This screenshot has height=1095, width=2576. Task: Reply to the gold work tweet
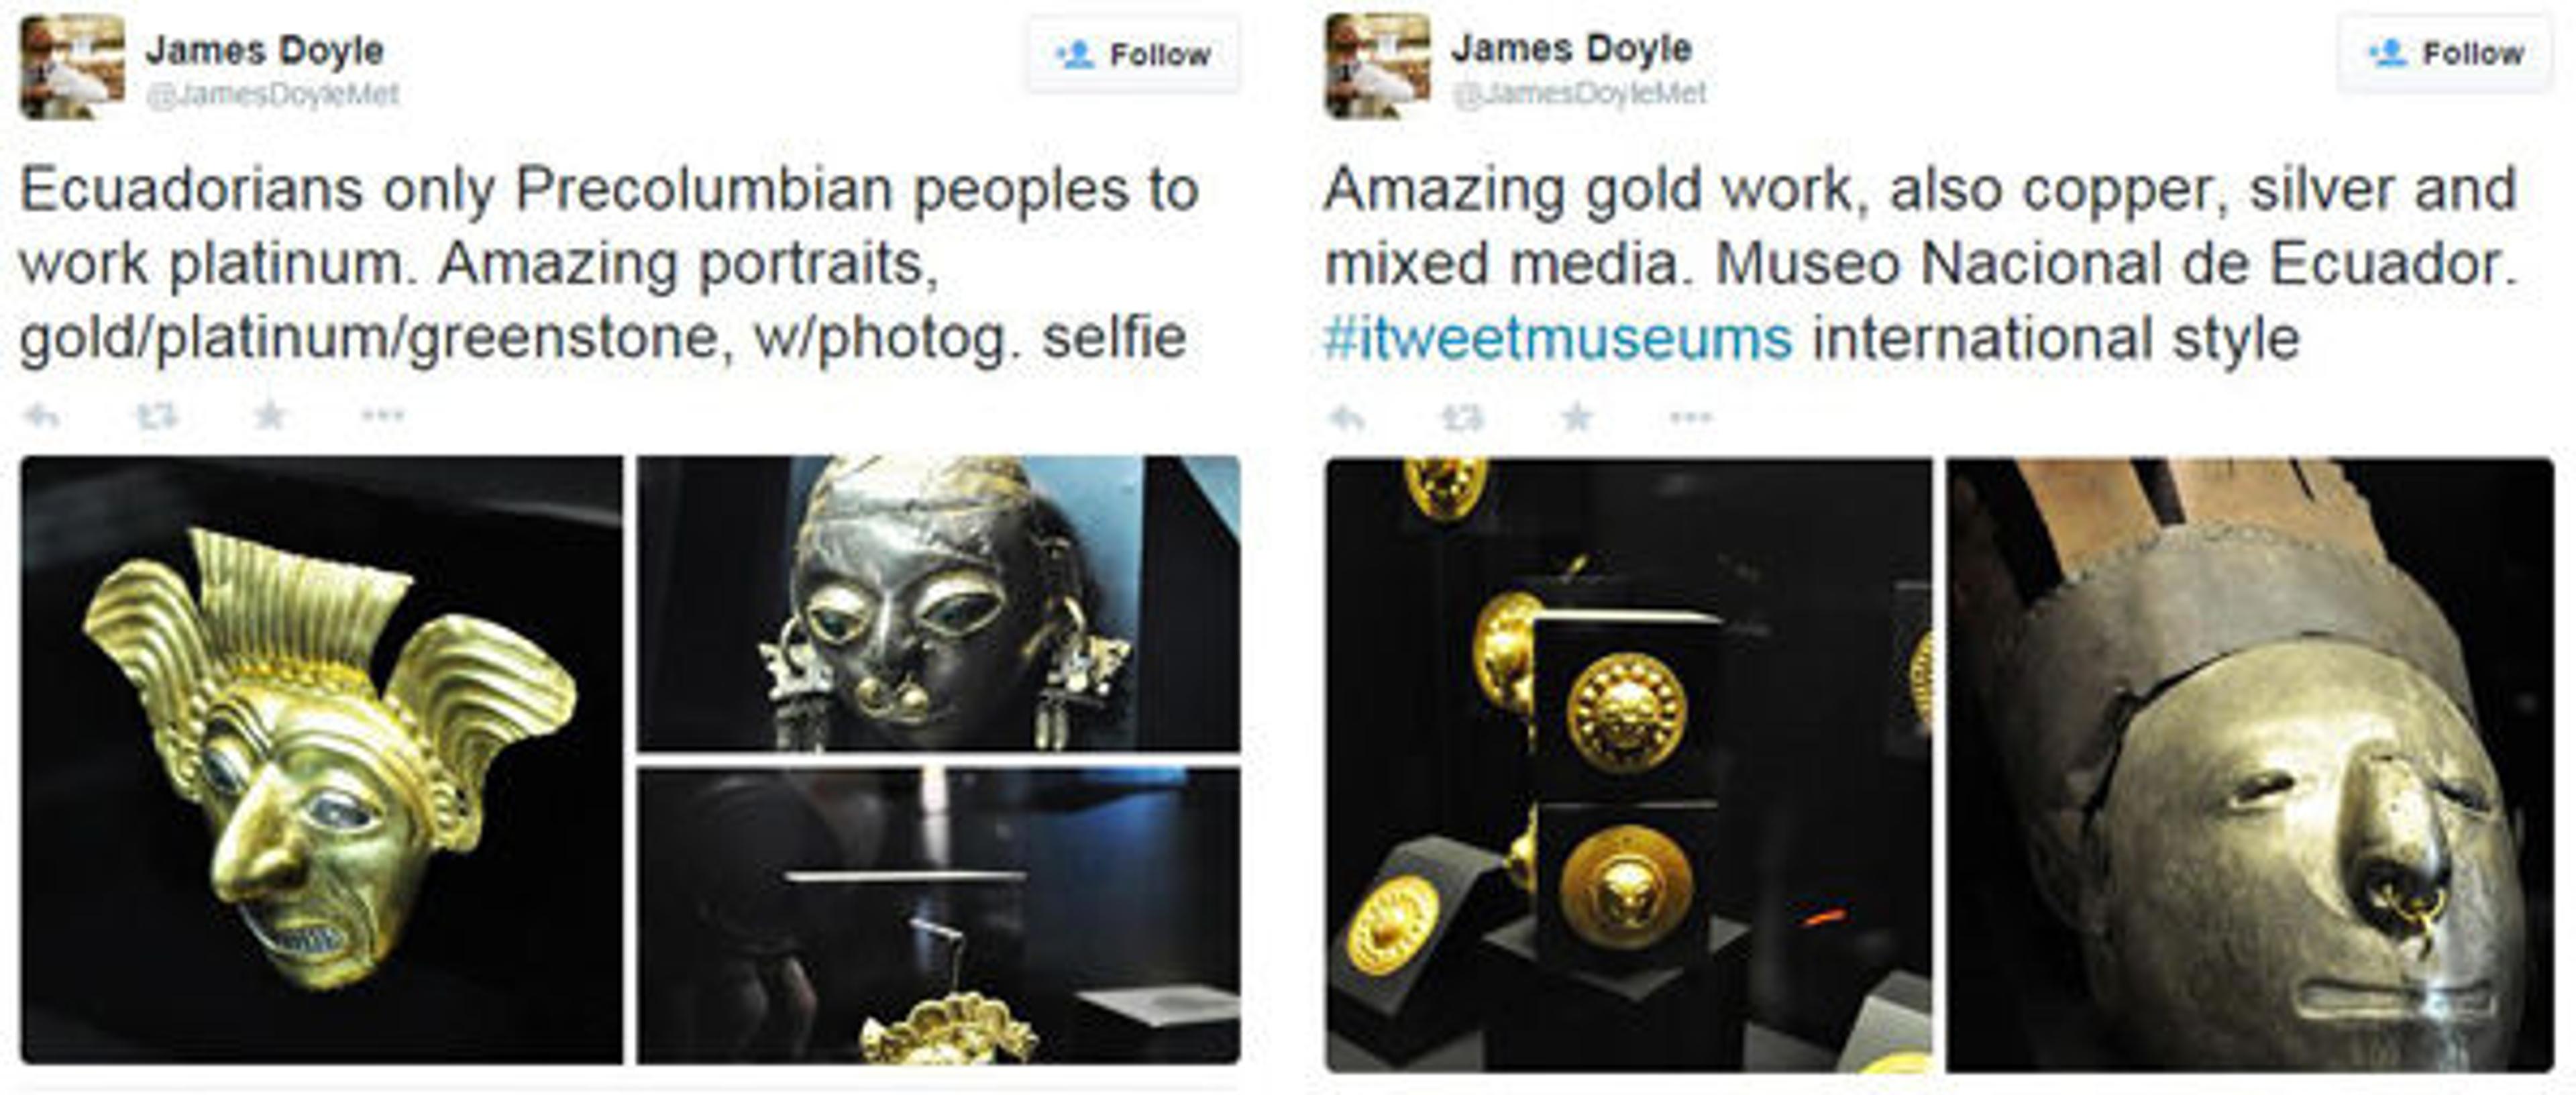point(1348,417)
